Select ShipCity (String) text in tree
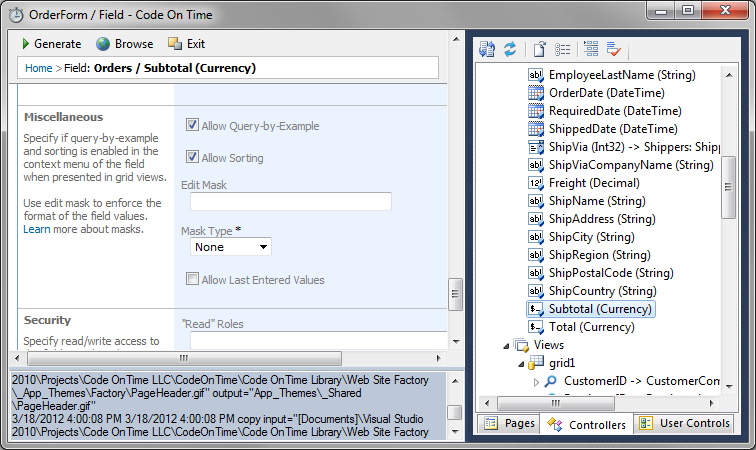756x450 pixels. 592,237
